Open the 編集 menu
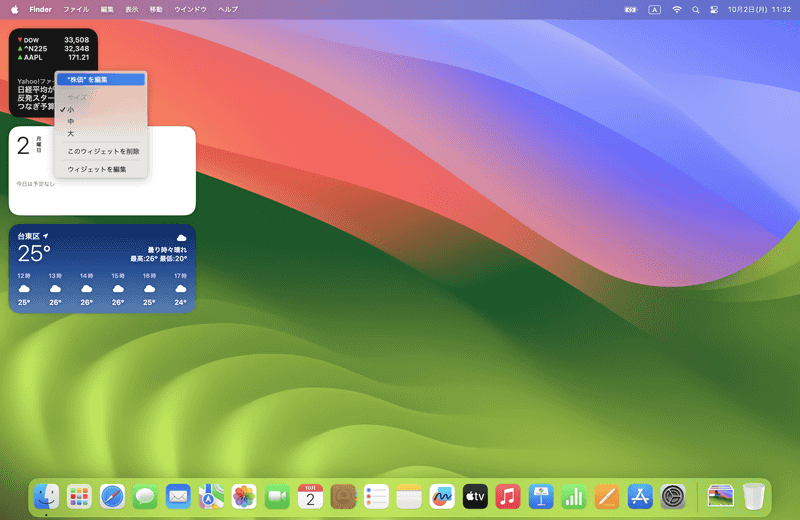 107,9
